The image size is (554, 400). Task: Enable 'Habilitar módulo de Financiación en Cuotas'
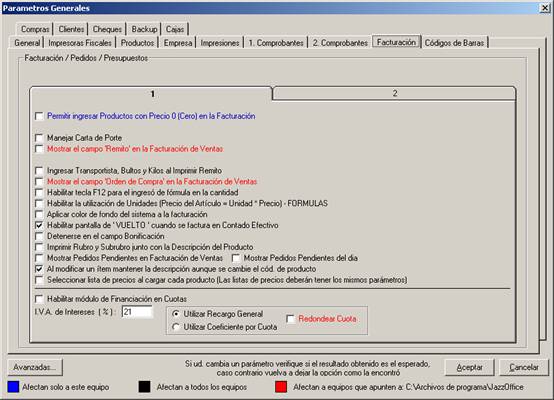pyautogui.click(x=39, y=299)
